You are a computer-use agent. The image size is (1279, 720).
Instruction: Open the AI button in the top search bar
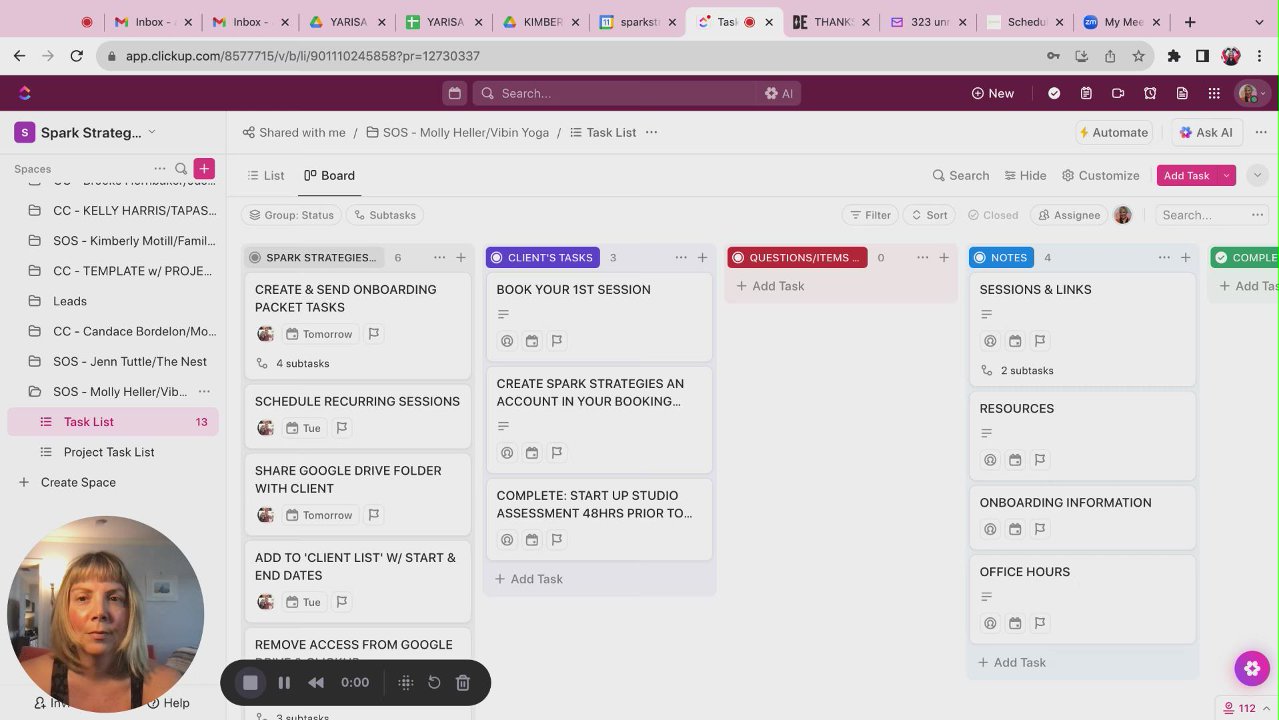[779, 93]
